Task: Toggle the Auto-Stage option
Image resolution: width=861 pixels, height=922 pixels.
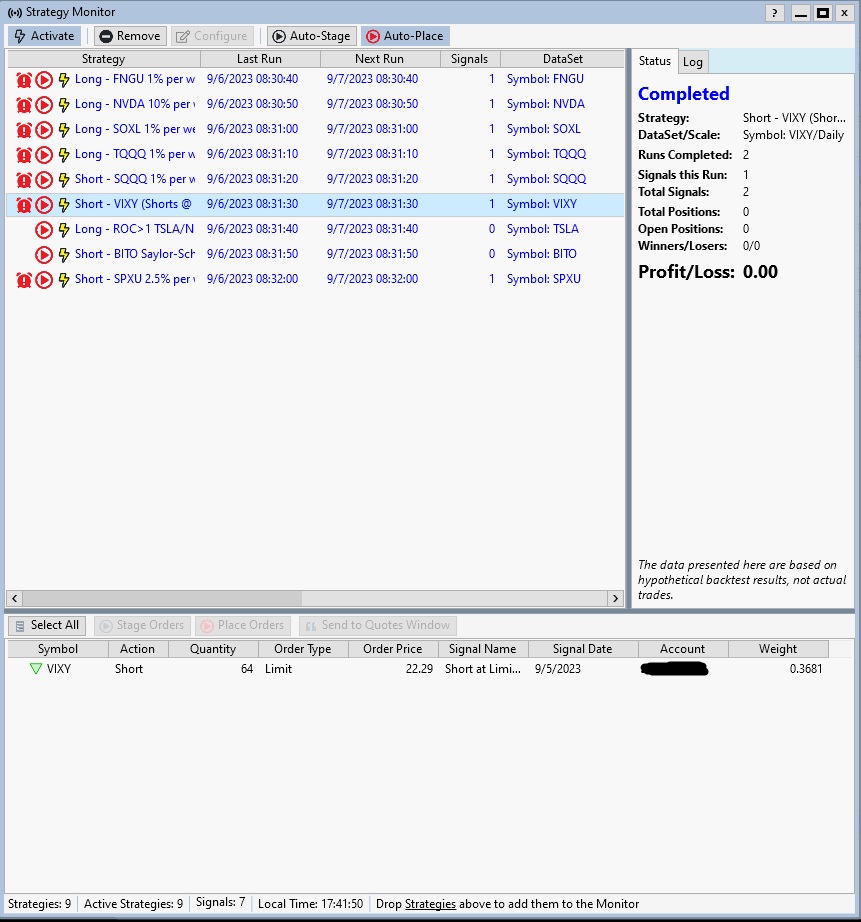Action: click(311, 36)
